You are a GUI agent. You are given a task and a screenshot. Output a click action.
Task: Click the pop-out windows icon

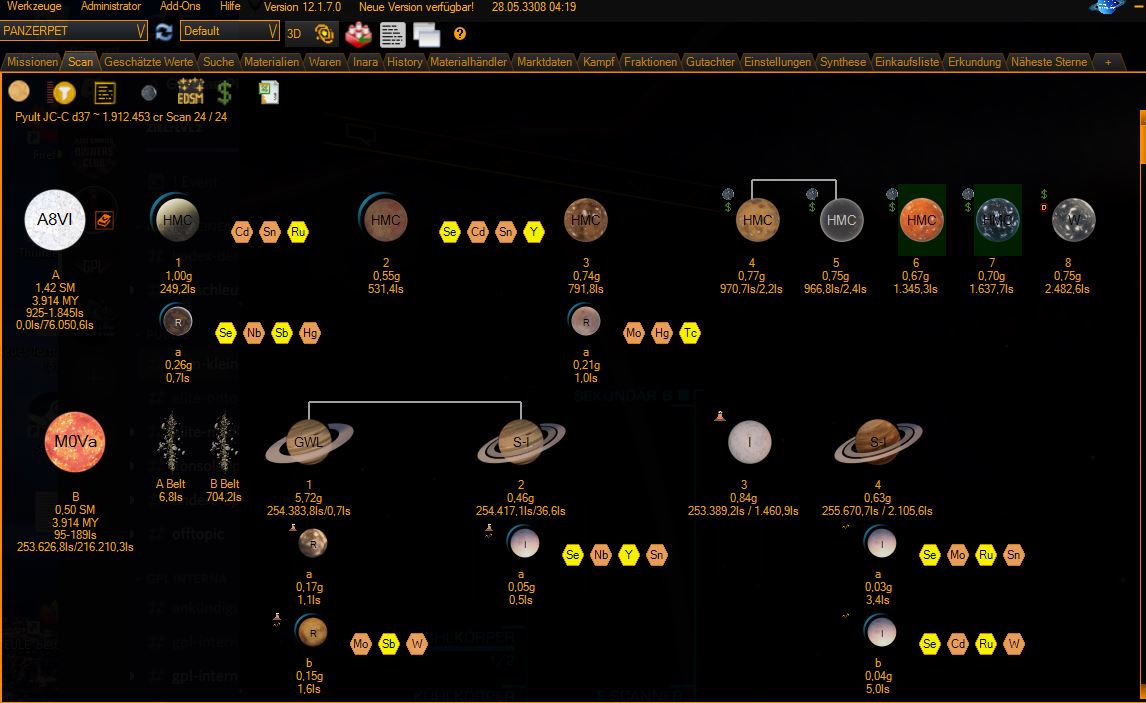tap(427, 34)
